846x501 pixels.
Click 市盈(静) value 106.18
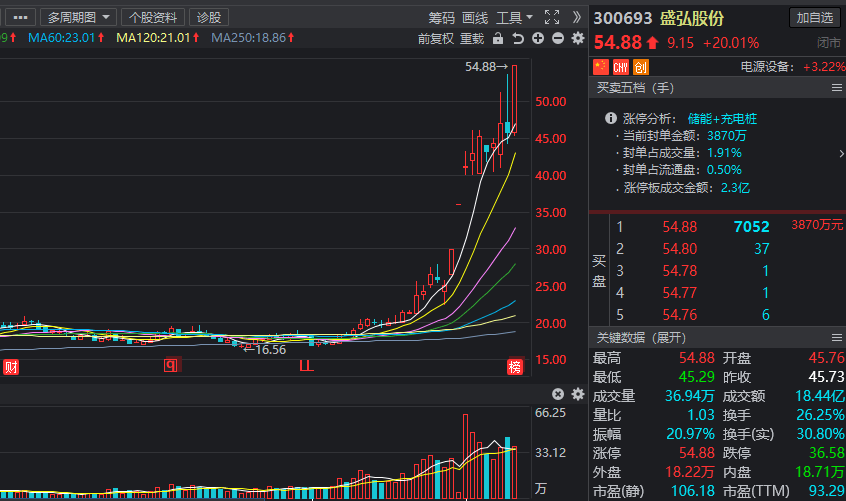(692, 491)
